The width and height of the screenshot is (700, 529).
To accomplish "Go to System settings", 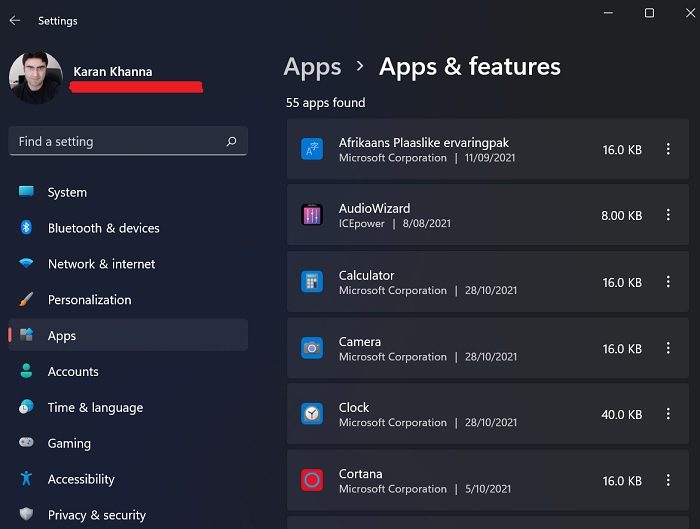I will [x=67, y=192].
